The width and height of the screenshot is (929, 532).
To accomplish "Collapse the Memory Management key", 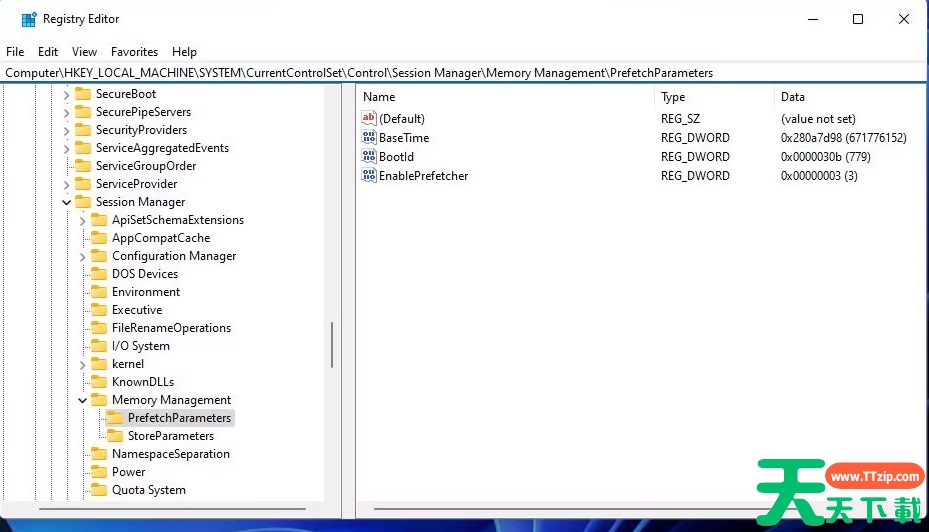I will click(x=82, y=400).
